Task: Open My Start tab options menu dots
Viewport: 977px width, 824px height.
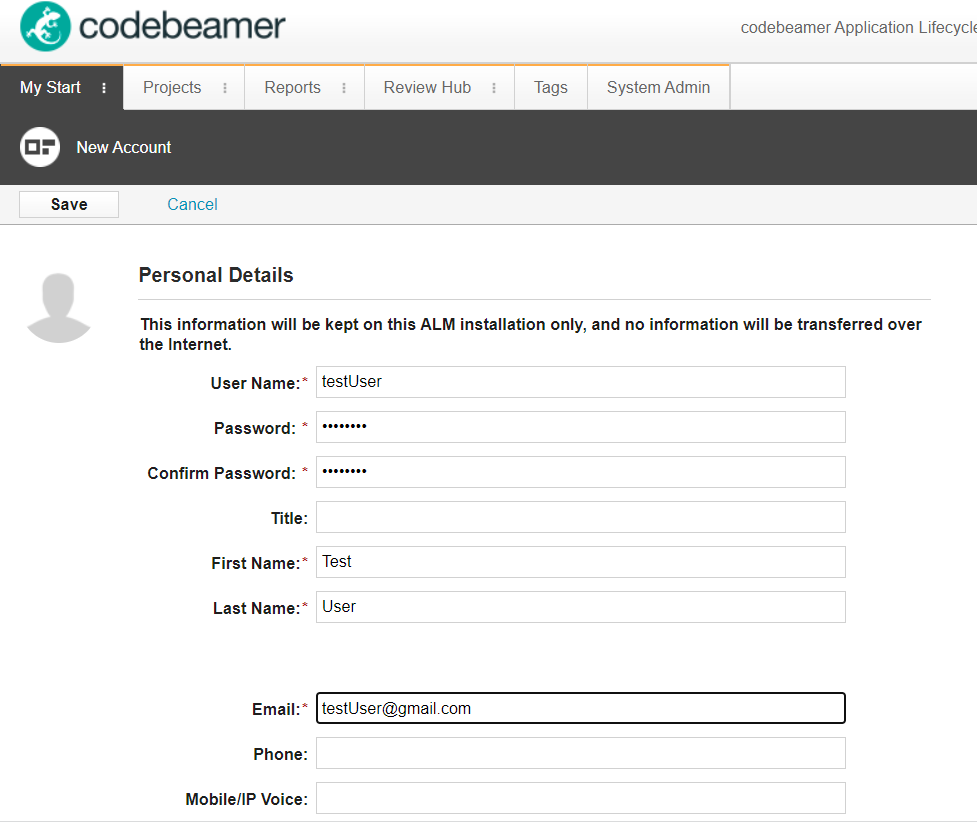Action: click(x=104, y=88)
